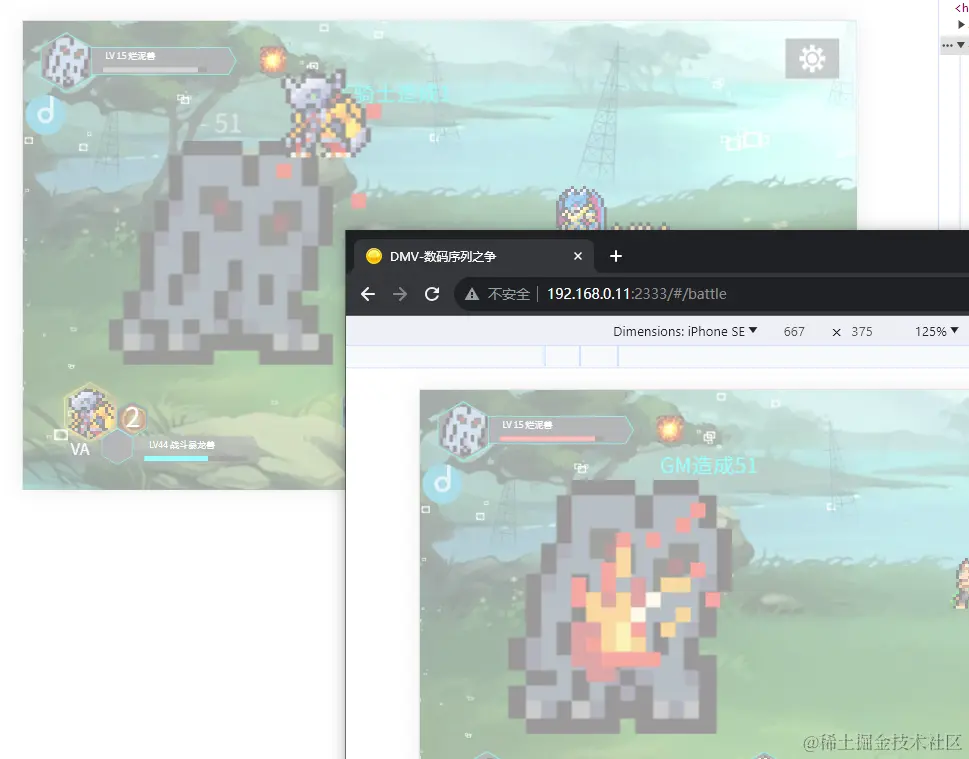Click the armored knight sprite on top of rock monster
This screenshot has width=969, height=759.
(x=324, y=114)
